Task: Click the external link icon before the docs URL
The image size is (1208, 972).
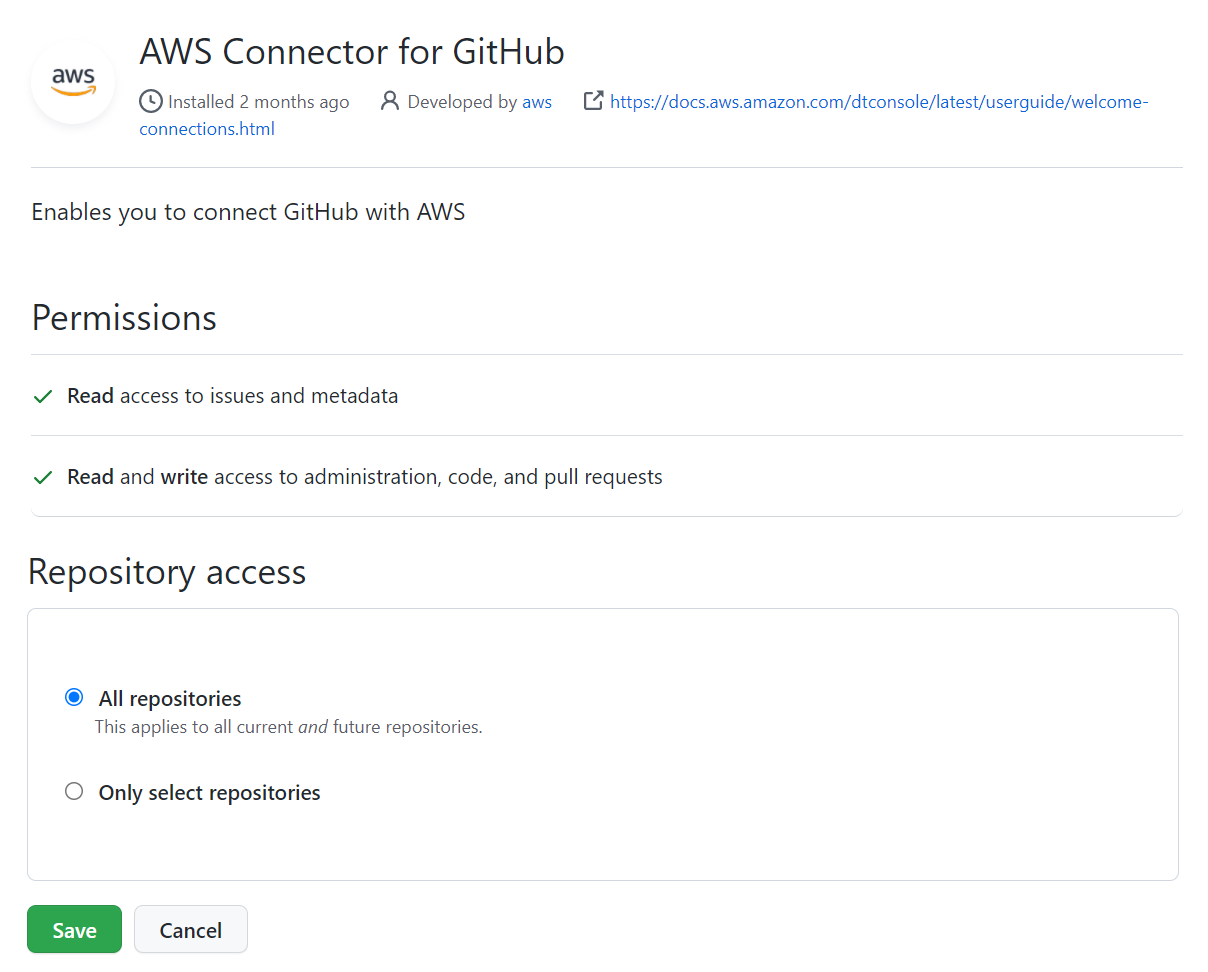Action: click(593, 100)
